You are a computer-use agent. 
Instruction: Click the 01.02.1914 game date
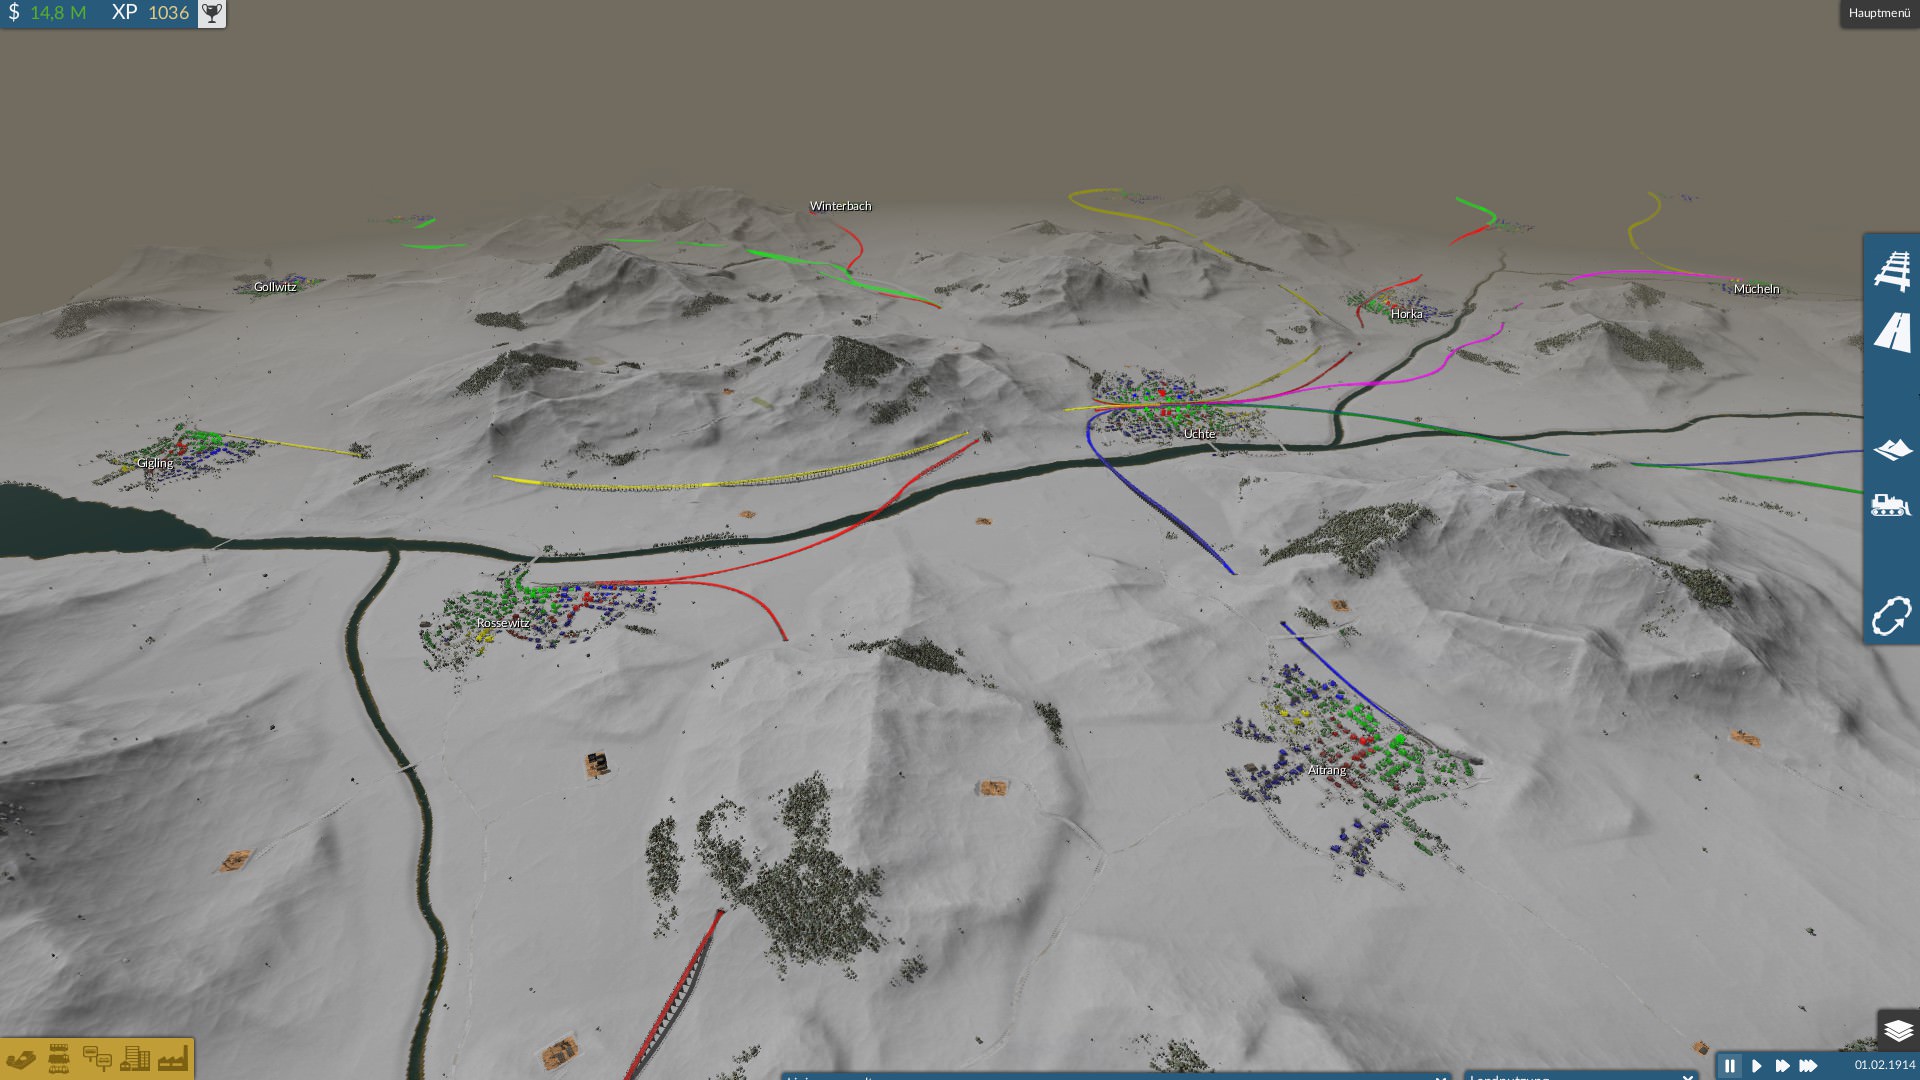click(1885, 1066)
